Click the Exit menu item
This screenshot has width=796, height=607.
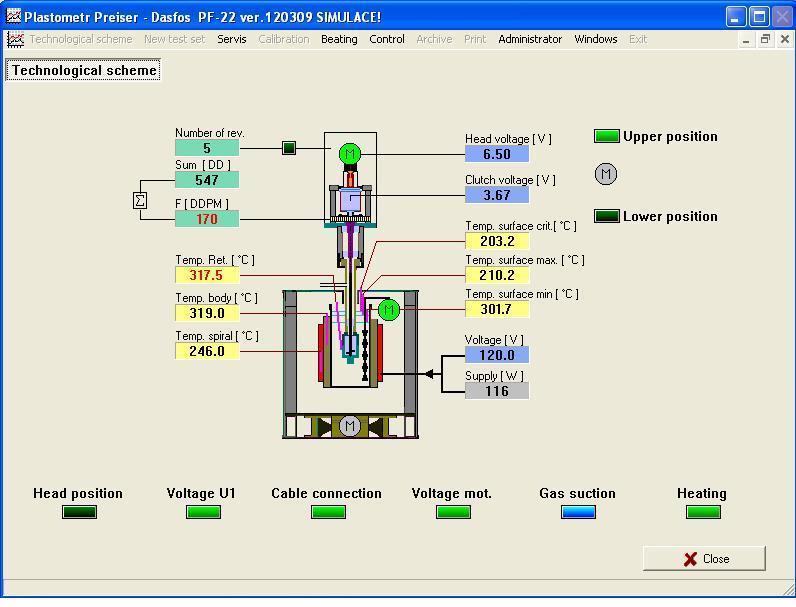pos(638,39)
